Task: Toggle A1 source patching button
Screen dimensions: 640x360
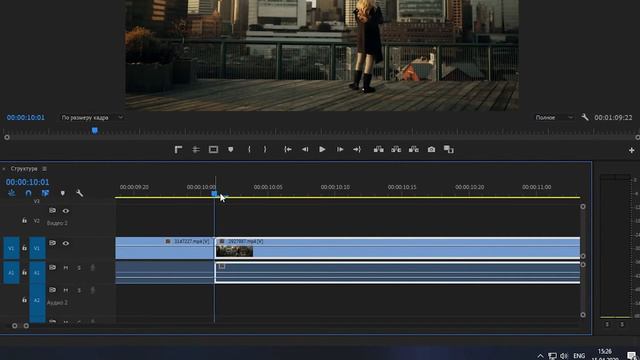Action: pos(11,273)
